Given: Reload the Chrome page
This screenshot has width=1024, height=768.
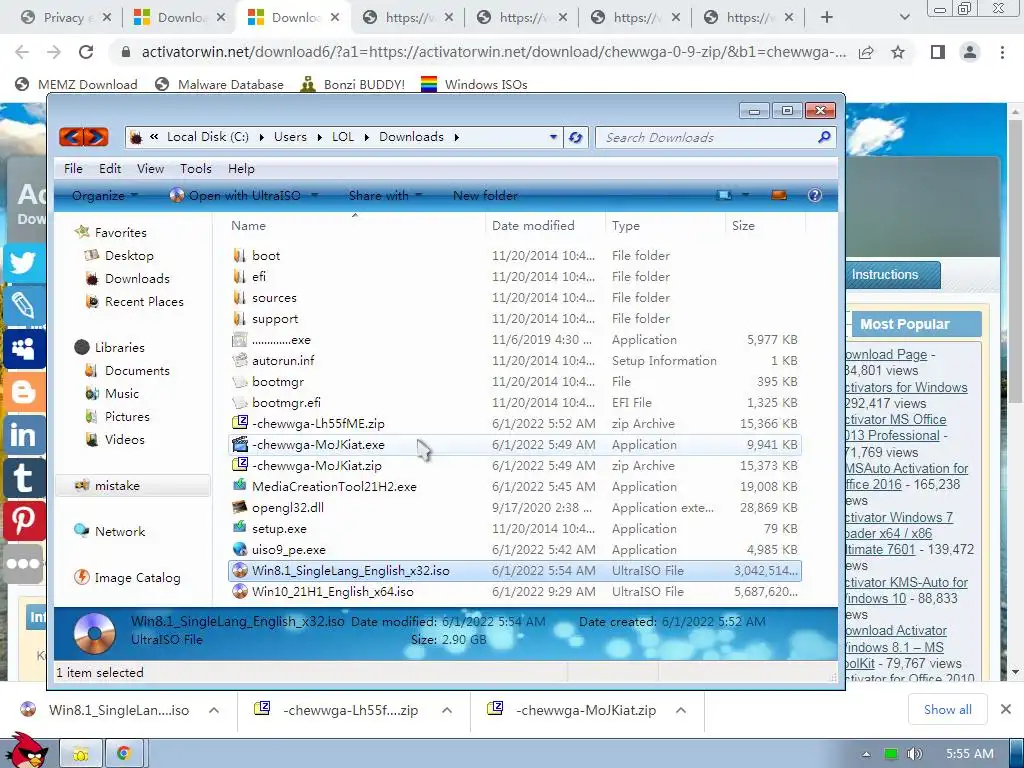Looking at the screenshot, I should coord(86,52).
